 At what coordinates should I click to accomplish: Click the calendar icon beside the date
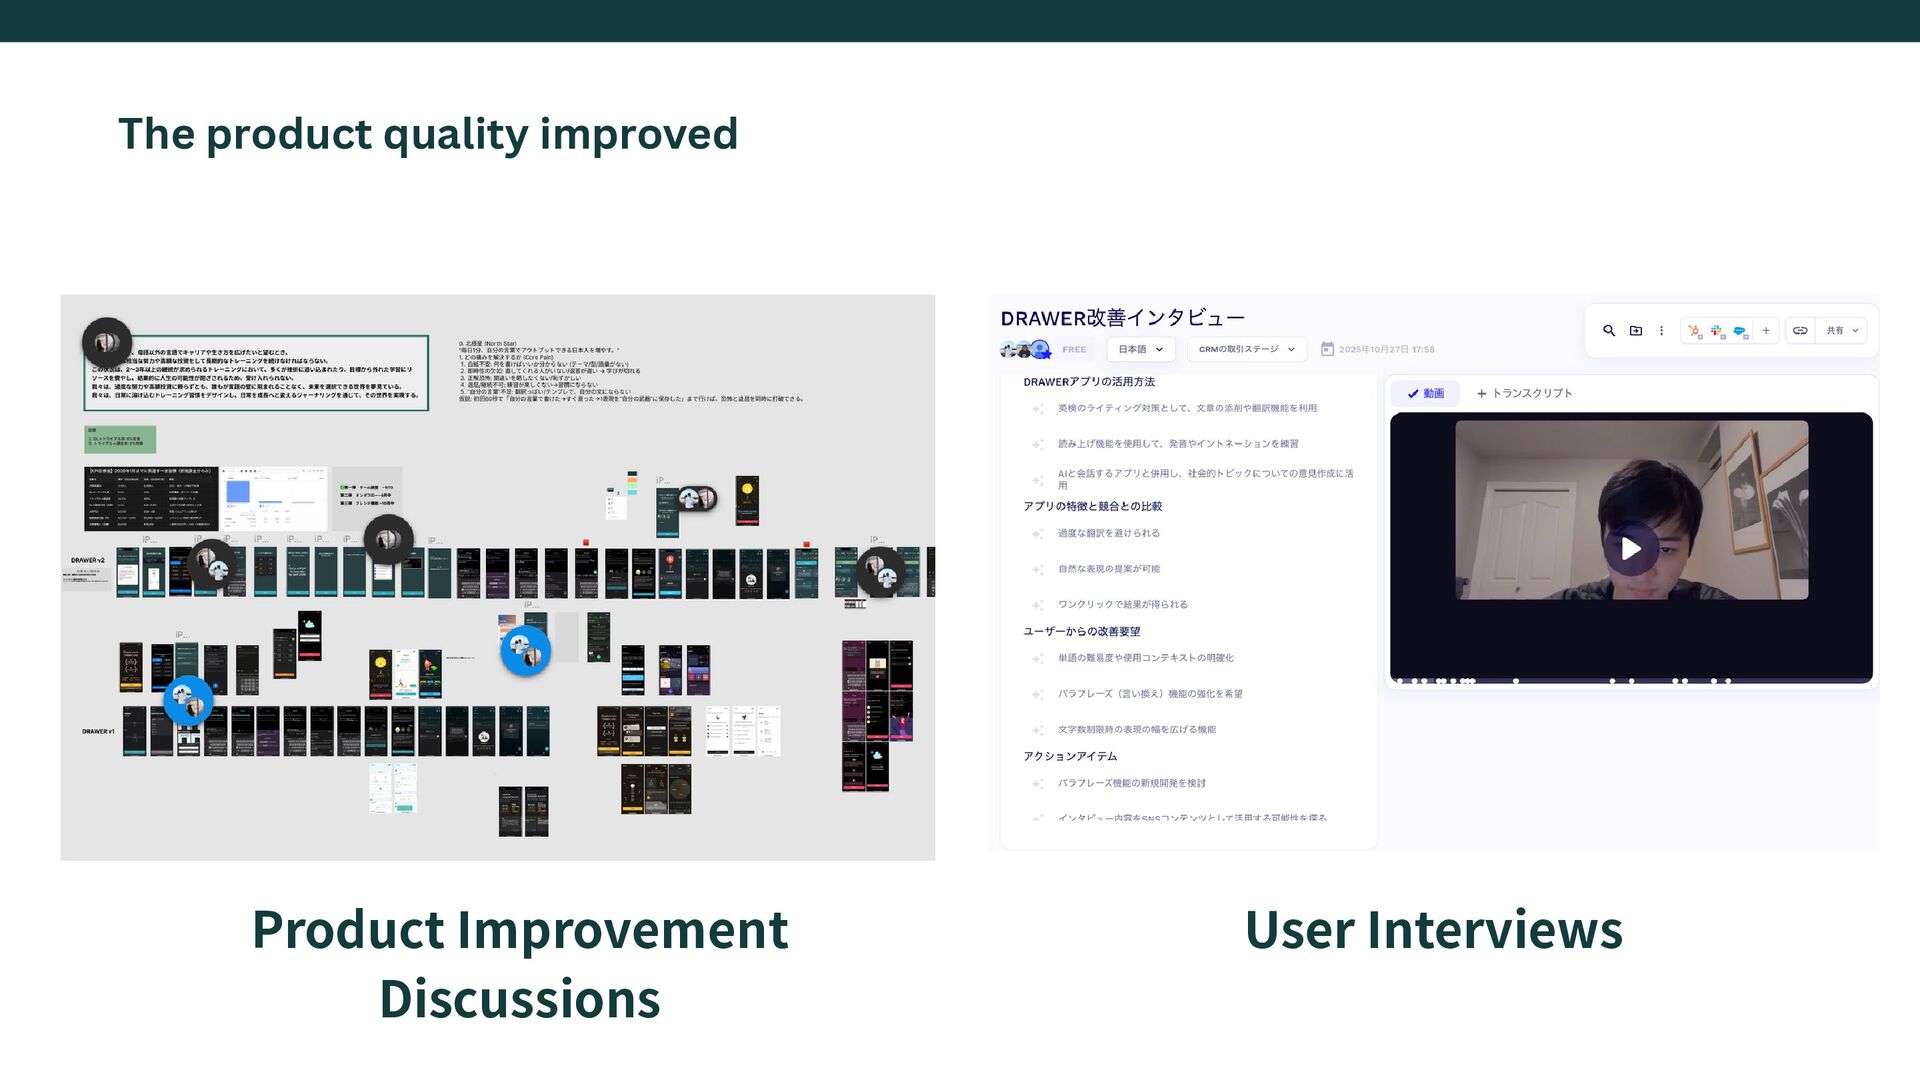pyautogui.click(x=1327, y=349)
